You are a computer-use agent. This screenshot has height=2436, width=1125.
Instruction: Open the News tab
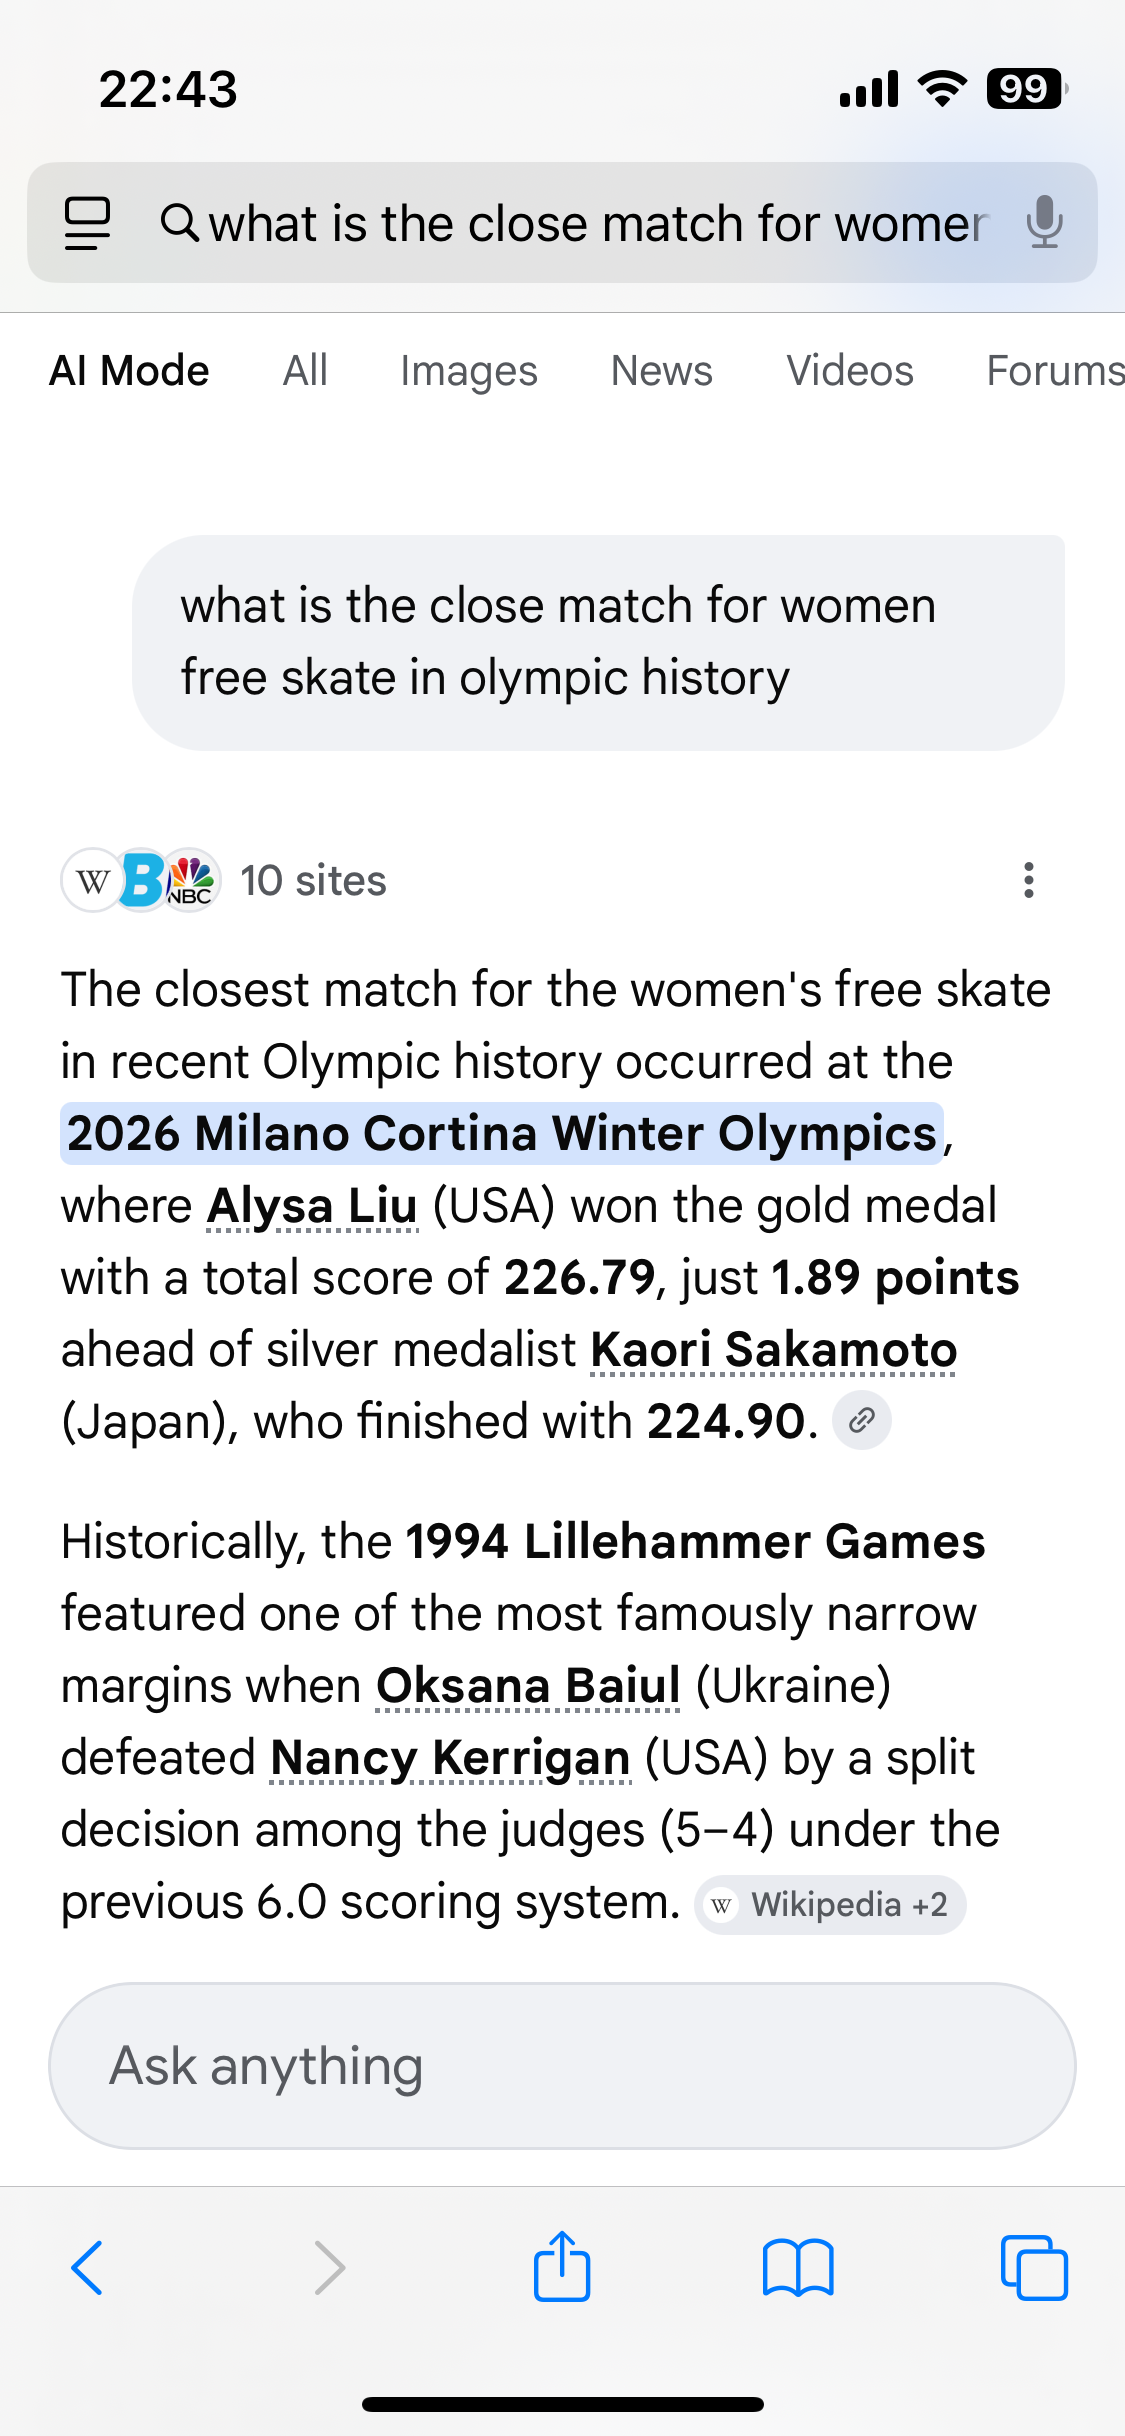(661, 371)
